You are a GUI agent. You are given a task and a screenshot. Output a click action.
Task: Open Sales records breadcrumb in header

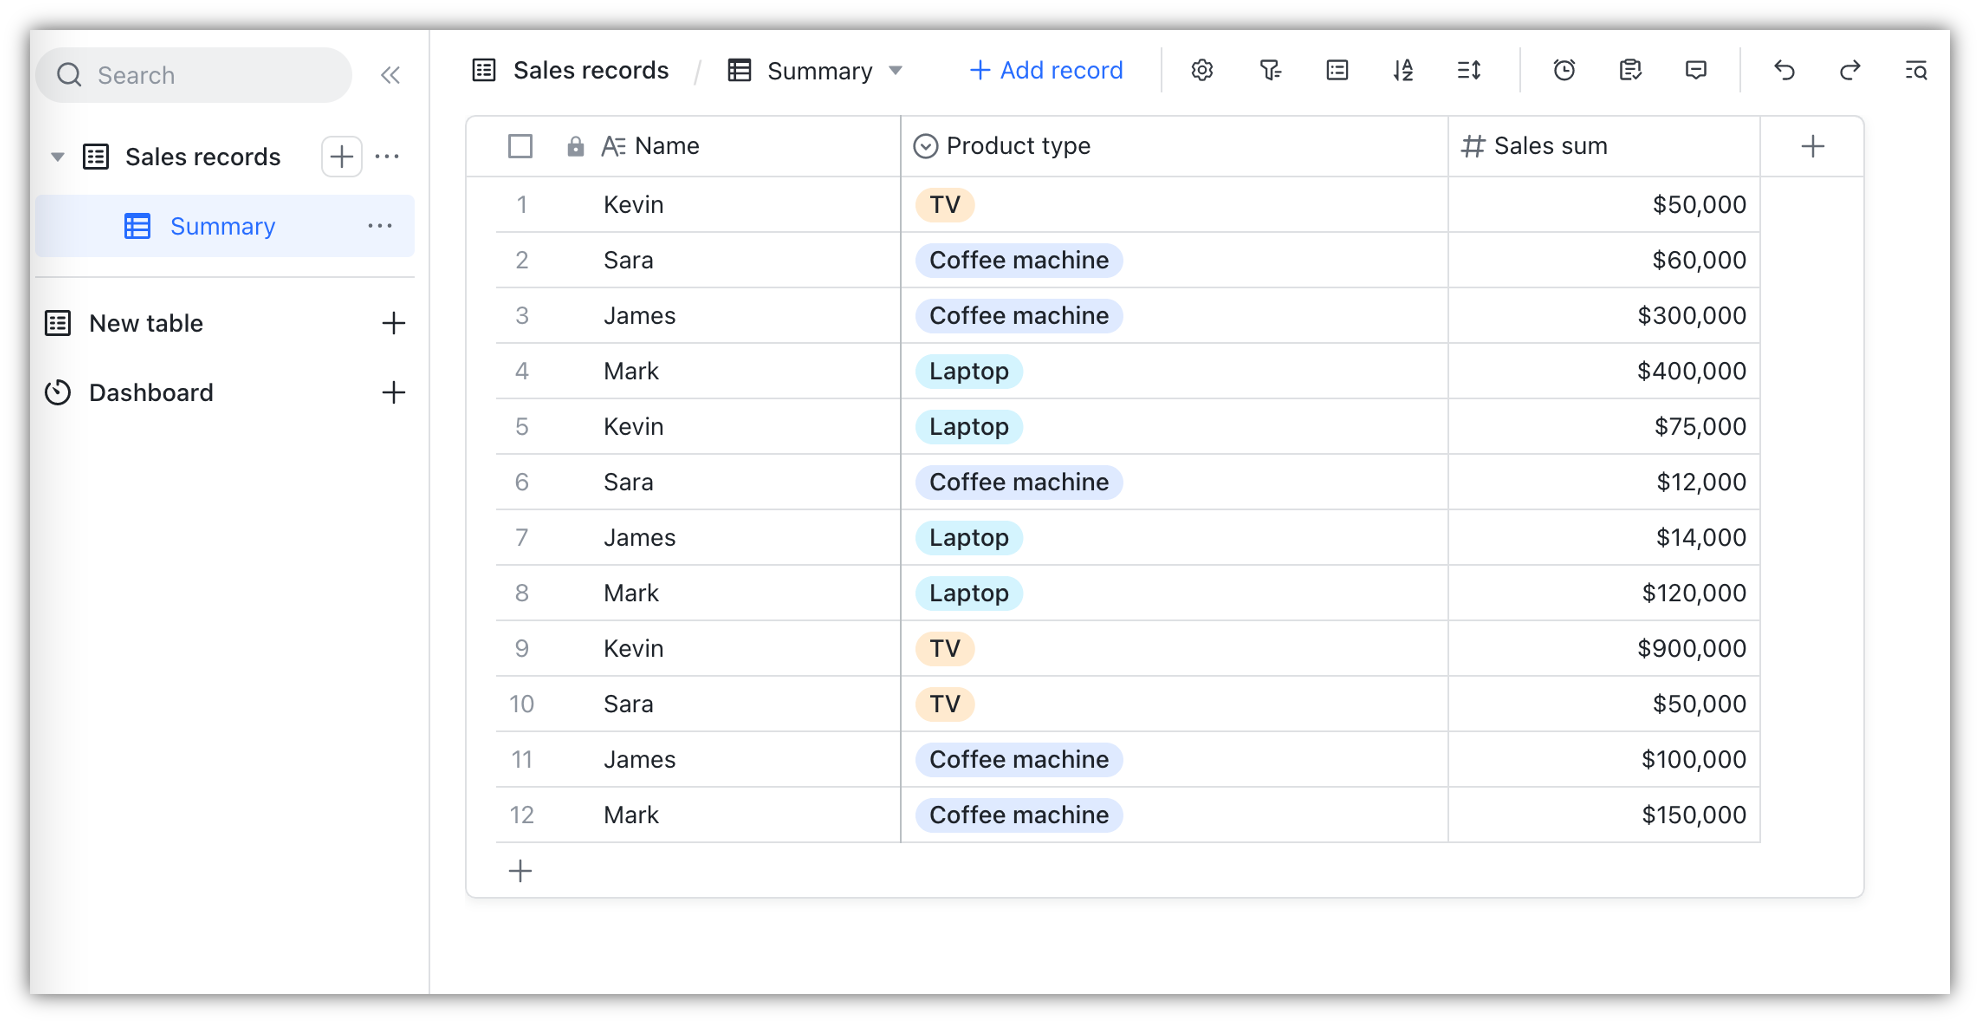click(590, 71)
